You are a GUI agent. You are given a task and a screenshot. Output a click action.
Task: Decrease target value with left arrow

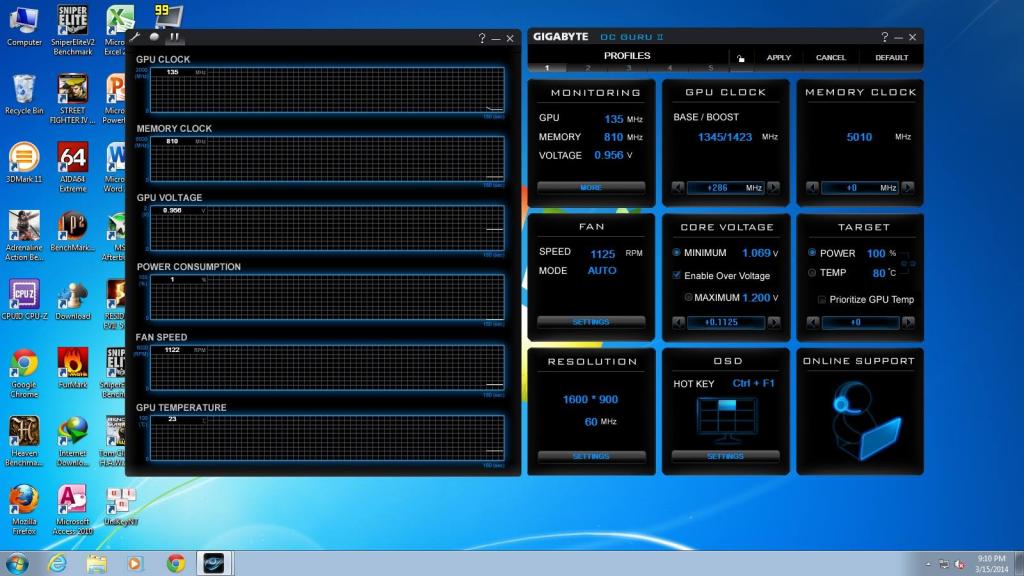click(x=813, y=323)
